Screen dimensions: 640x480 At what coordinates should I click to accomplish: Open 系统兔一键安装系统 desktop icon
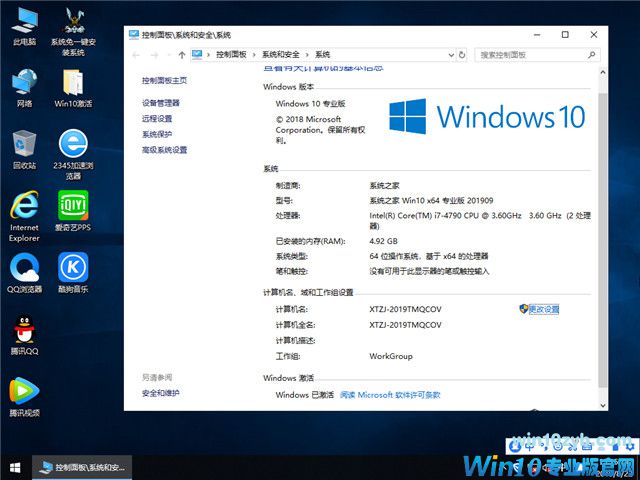click(73, 31)
